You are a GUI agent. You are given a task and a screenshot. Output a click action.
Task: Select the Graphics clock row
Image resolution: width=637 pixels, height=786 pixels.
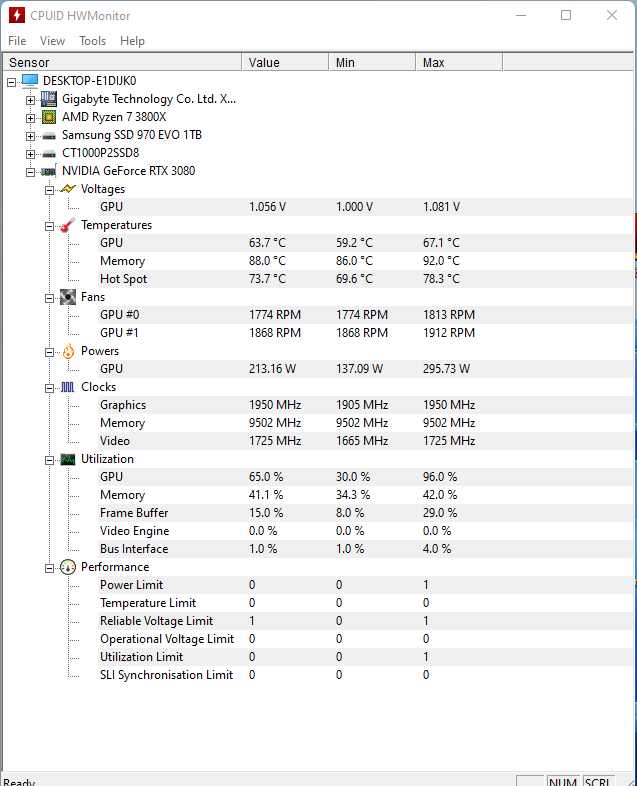click(x=366, y=405)
